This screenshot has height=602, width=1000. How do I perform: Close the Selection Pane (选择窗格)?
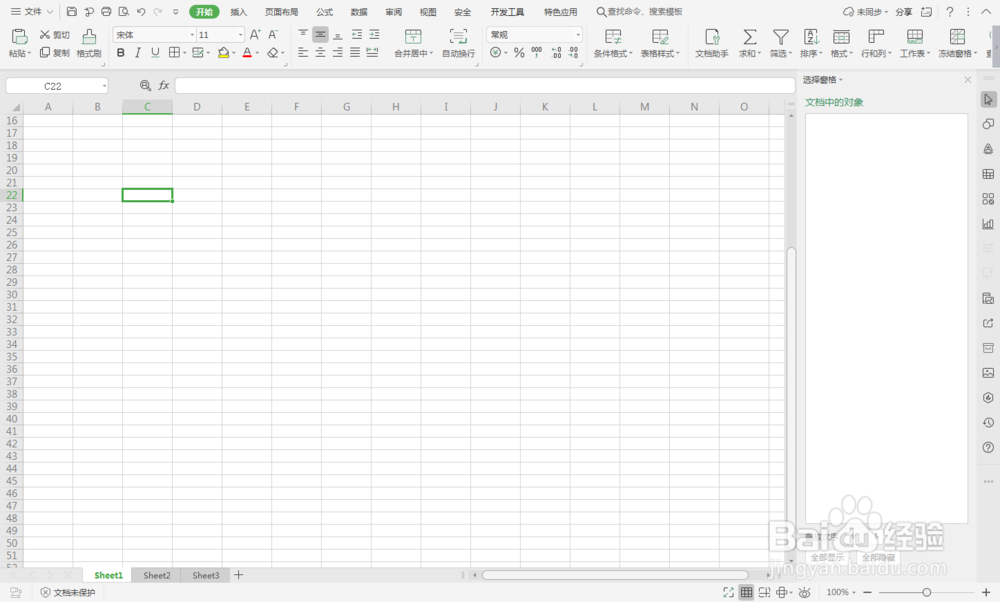click(x=967, y=80)
